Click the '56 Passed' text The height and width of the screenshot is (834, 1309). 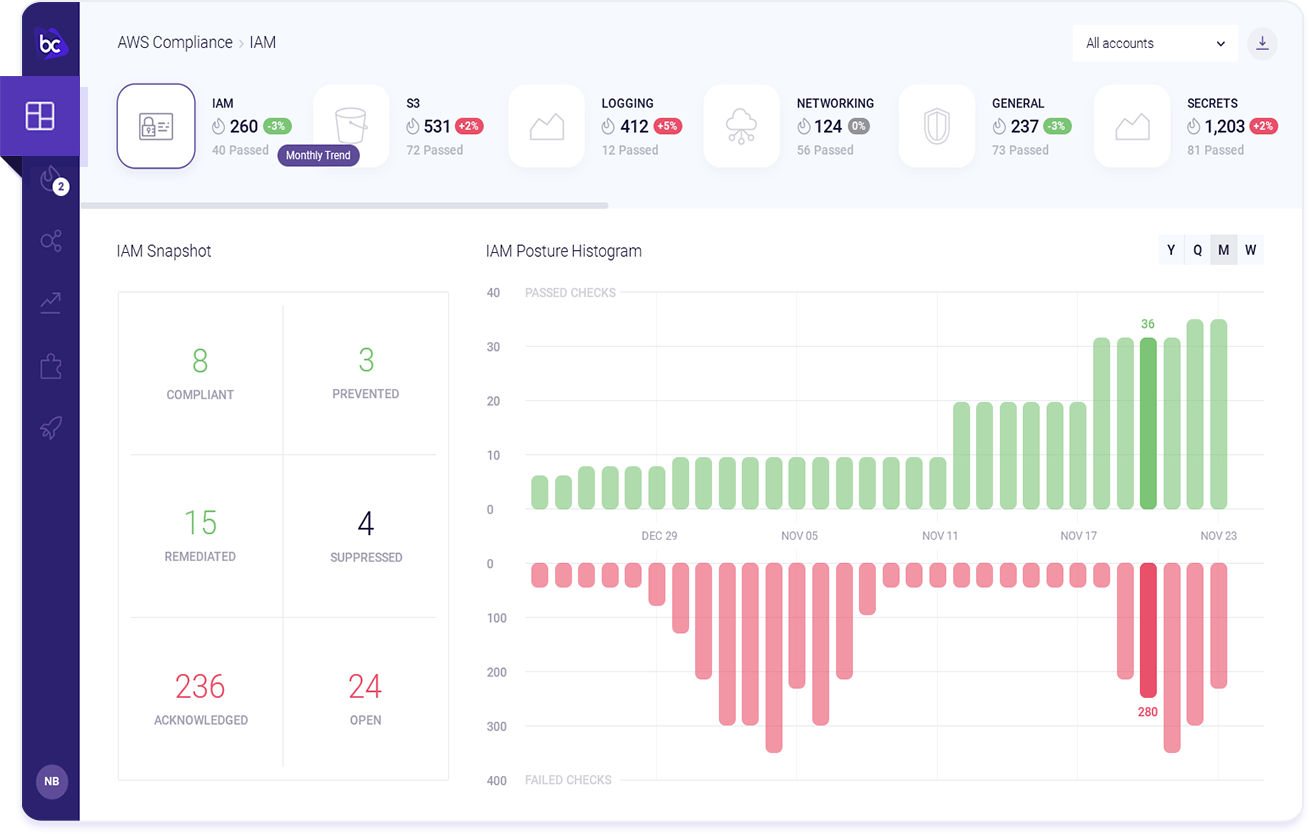coord(825,150)
